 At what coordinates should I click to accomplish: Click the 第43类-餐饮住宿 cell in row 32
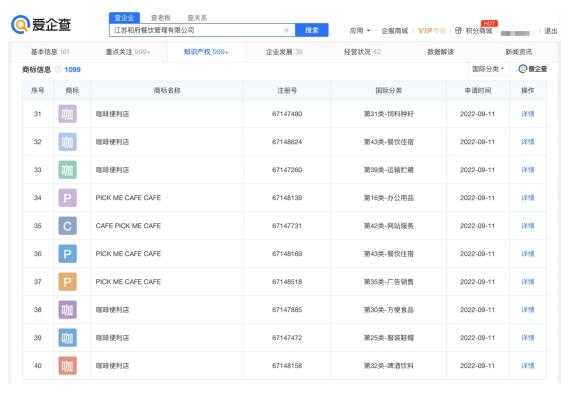tap(389, 142)
